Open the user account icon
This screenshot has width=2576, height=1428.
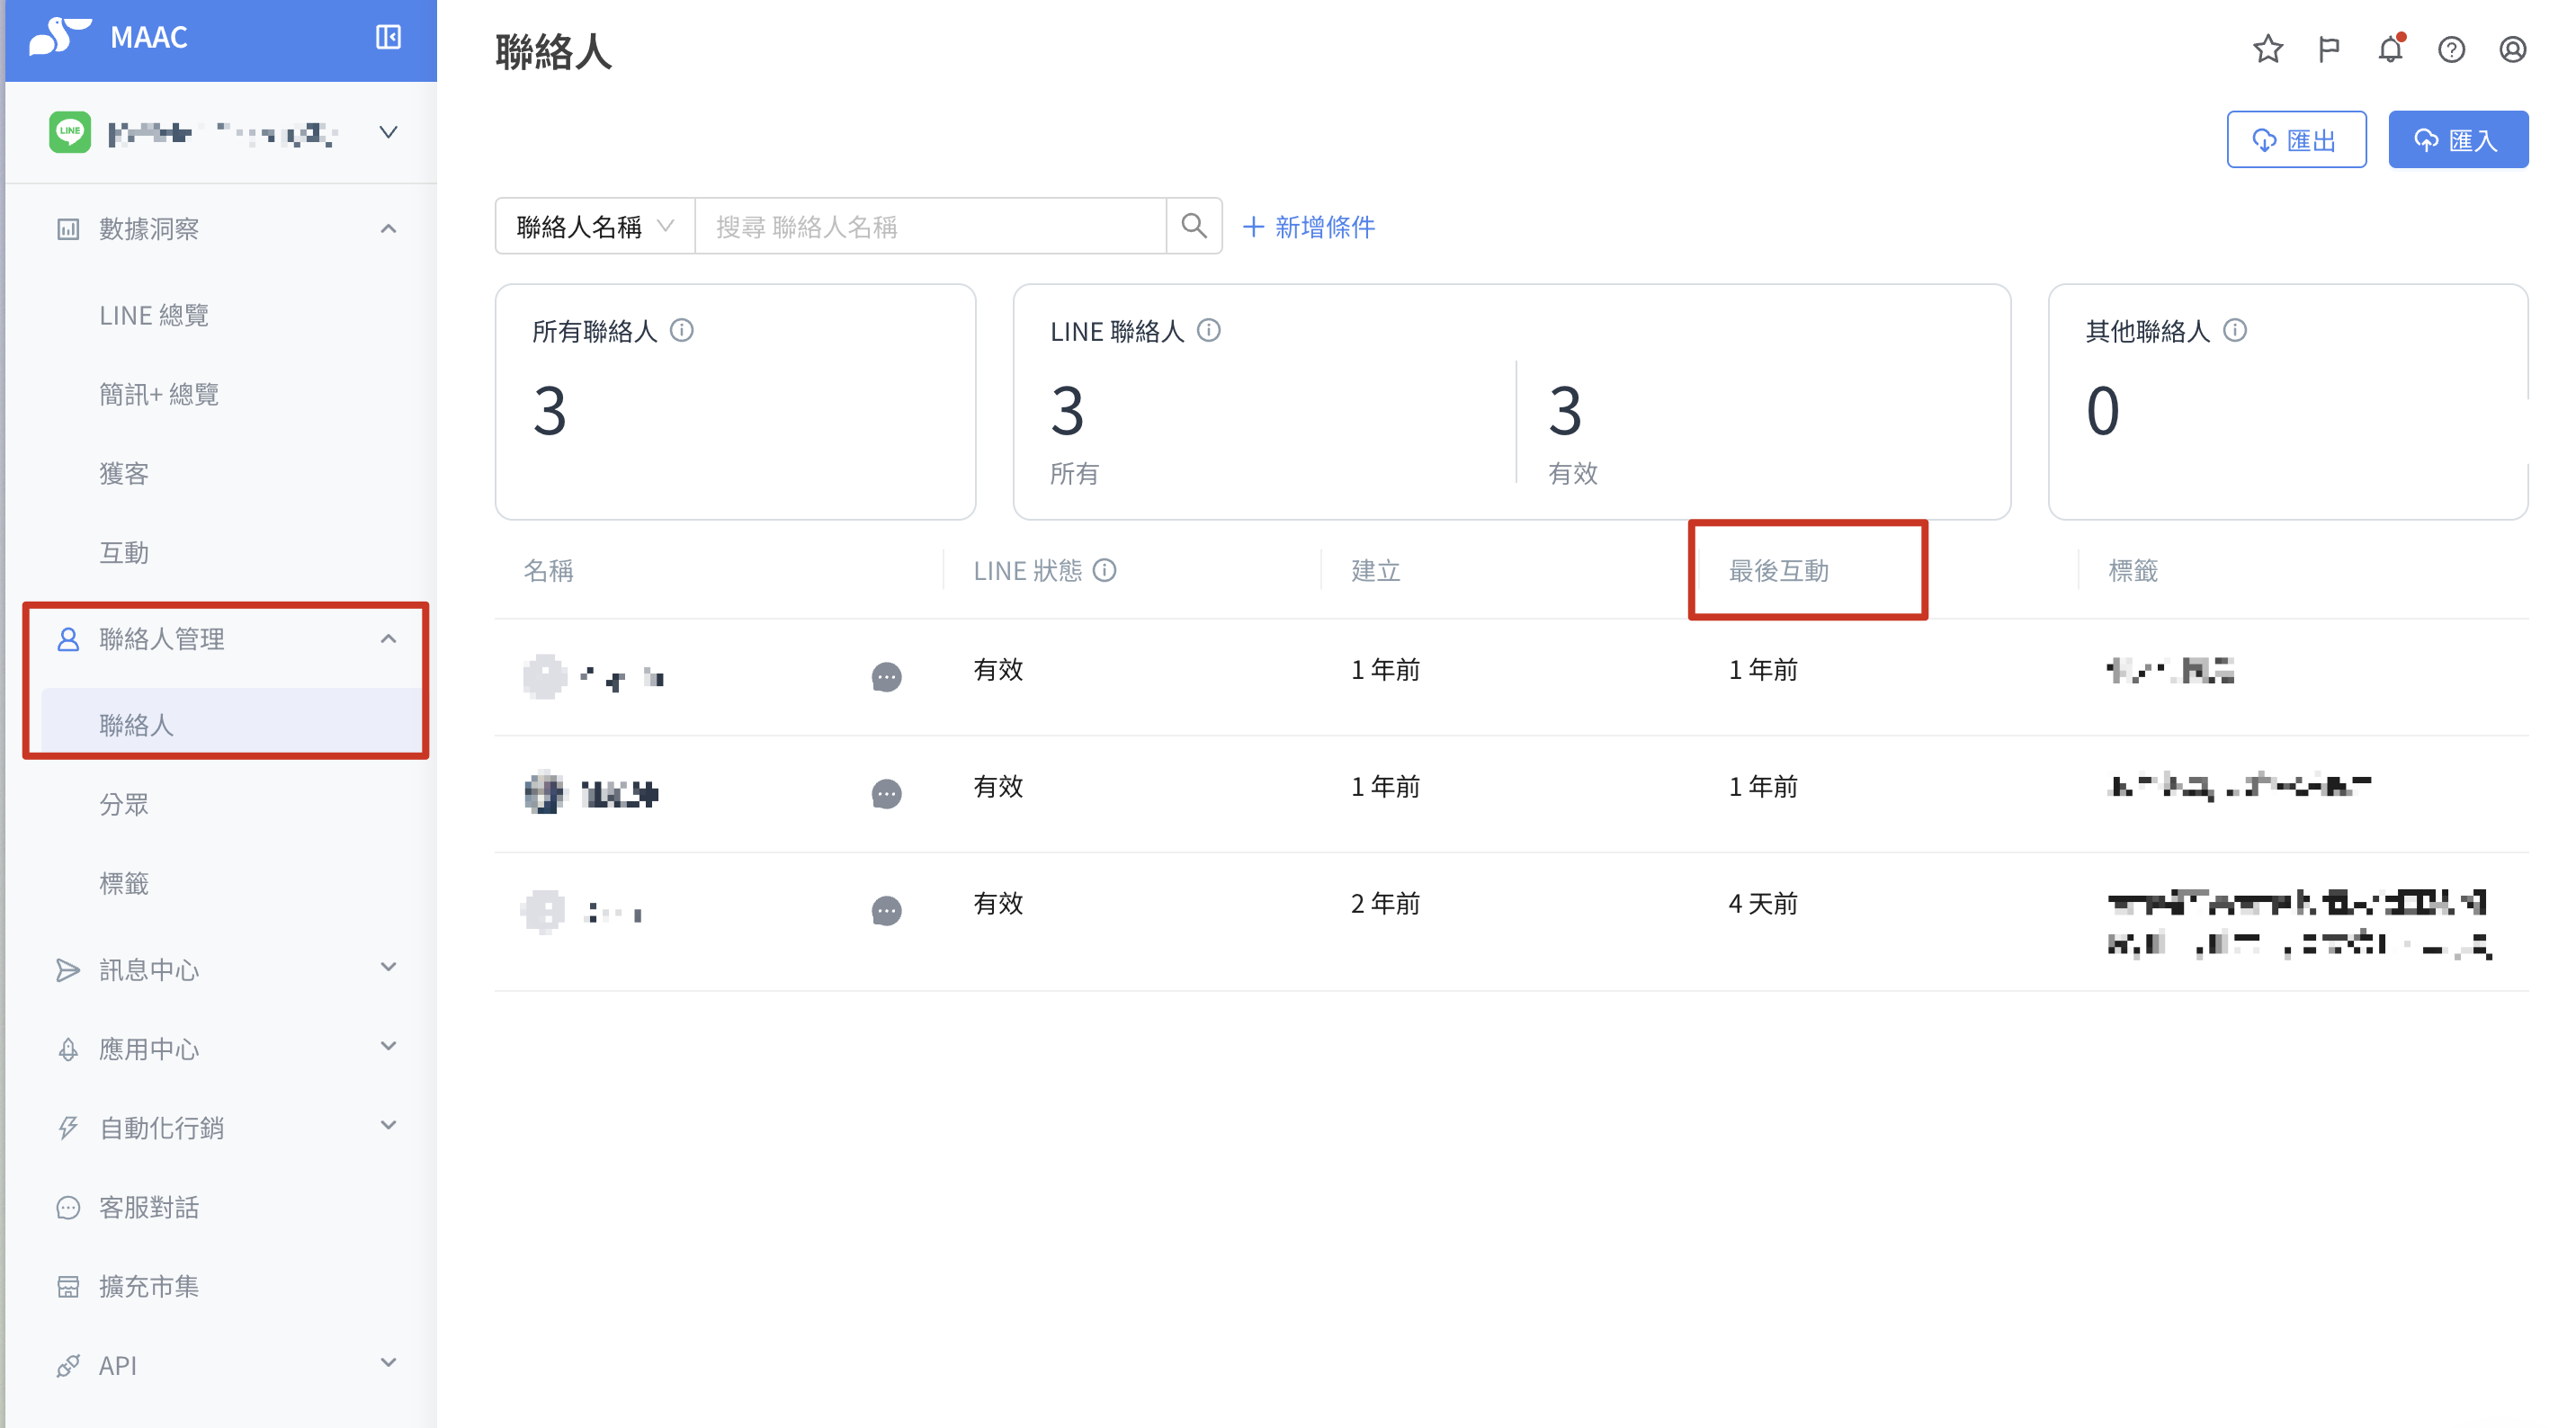[2511, 49]
